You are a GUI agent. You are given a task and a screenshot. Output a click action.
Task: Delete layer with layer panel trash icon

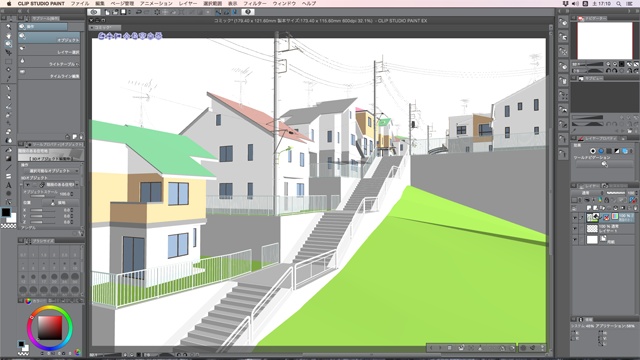[635, 208]
